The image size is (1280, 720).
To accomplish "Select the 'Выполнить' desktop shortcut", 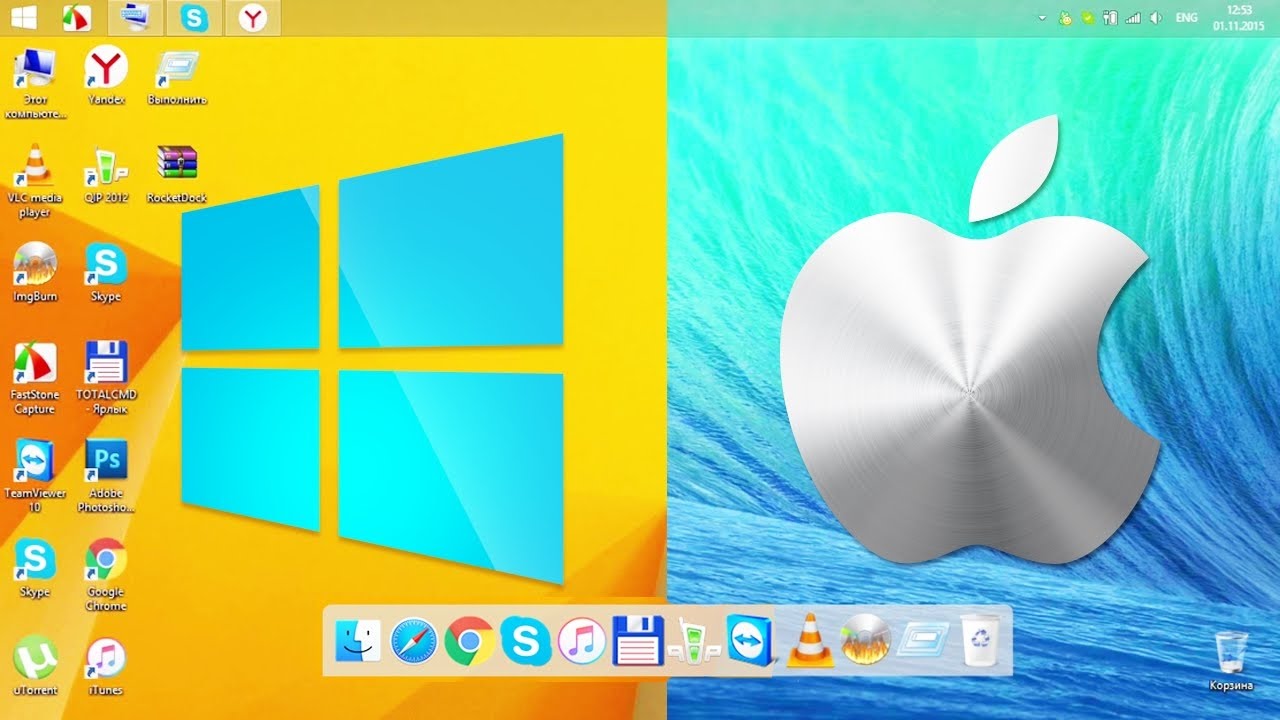I will point(177,77).
